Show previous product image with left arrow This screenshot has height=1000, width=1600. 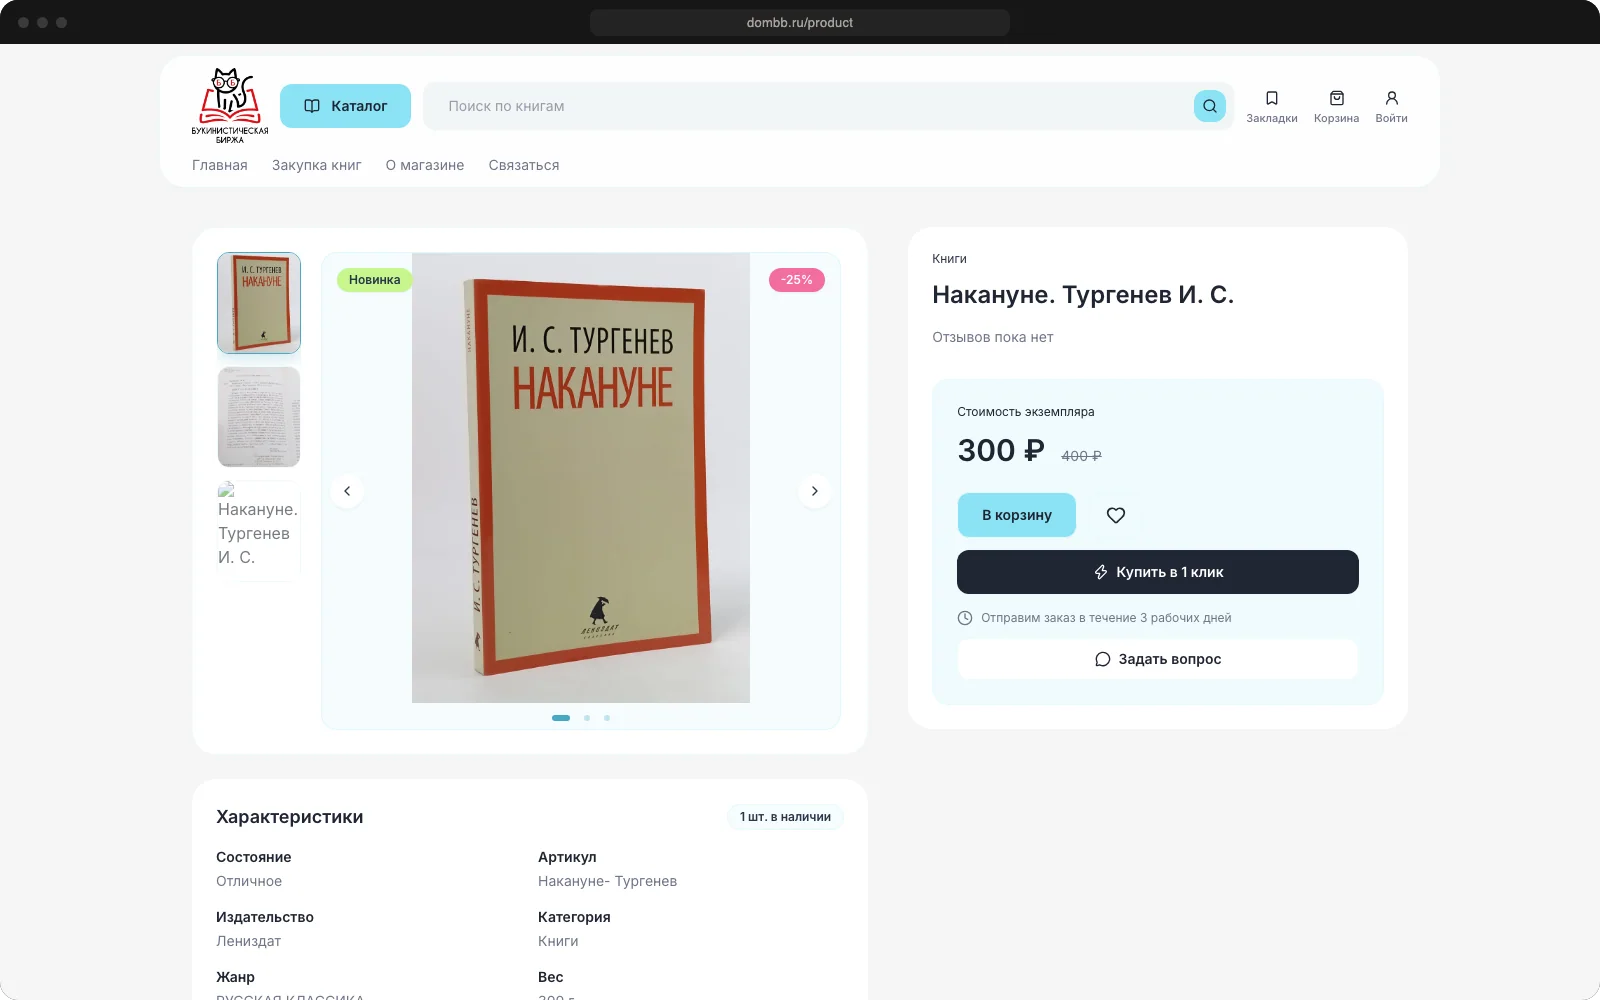(x=347, y=491)
